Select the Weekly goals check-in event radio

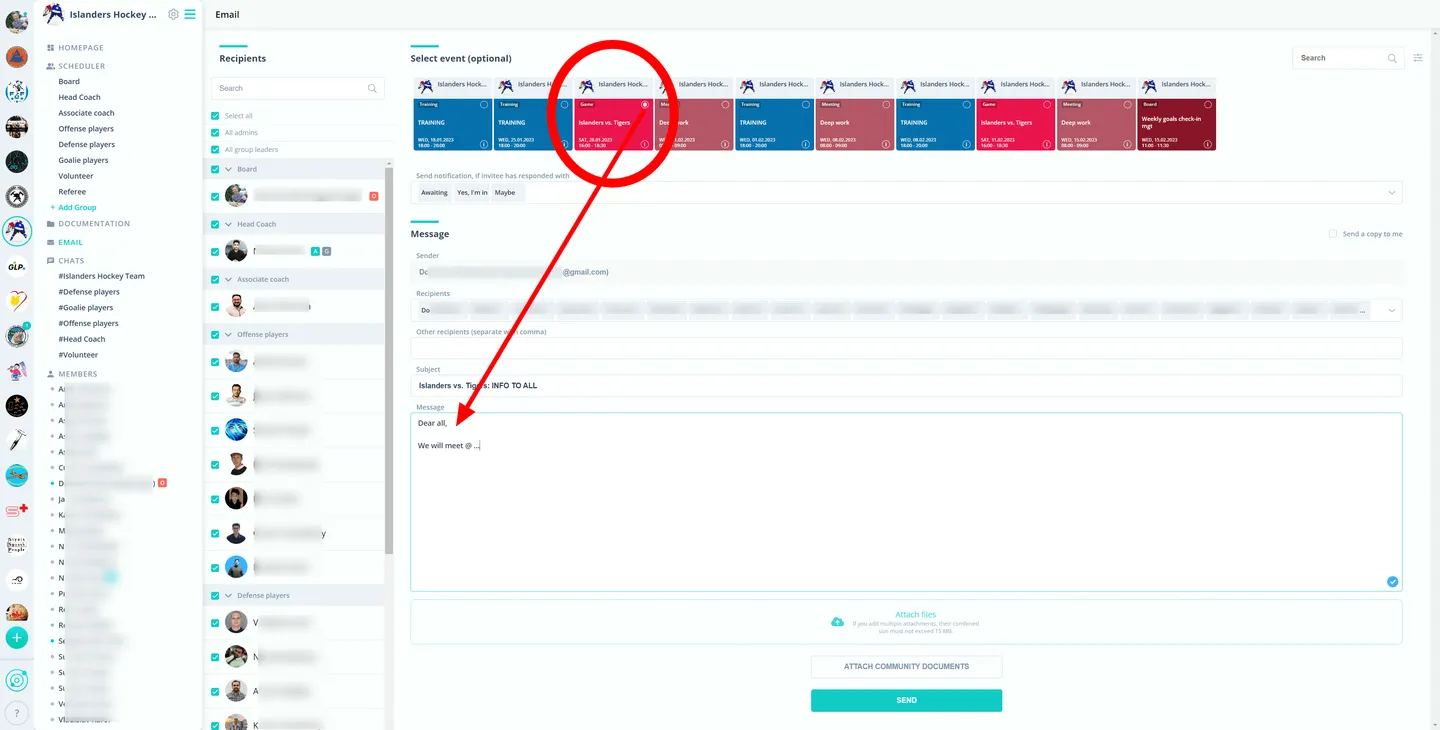[1208, 104]
